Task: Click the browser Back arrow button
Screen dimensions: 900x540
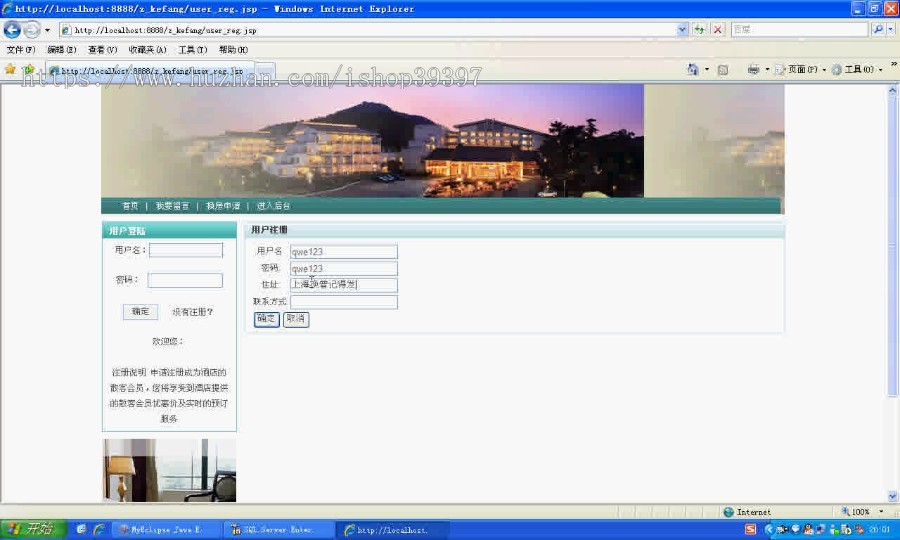Action: [x=12, y=29]
